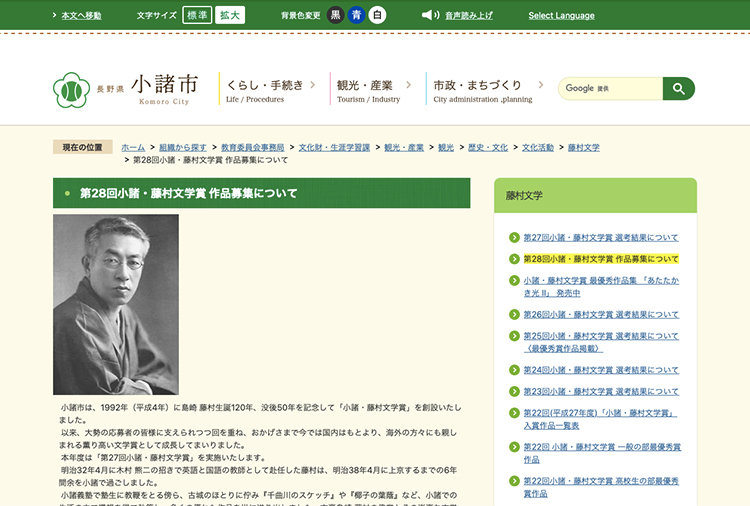Open くらし・手続き Life / Procedures menu
This screenshot has width=750, height=506.
click(x=265, y=91)
